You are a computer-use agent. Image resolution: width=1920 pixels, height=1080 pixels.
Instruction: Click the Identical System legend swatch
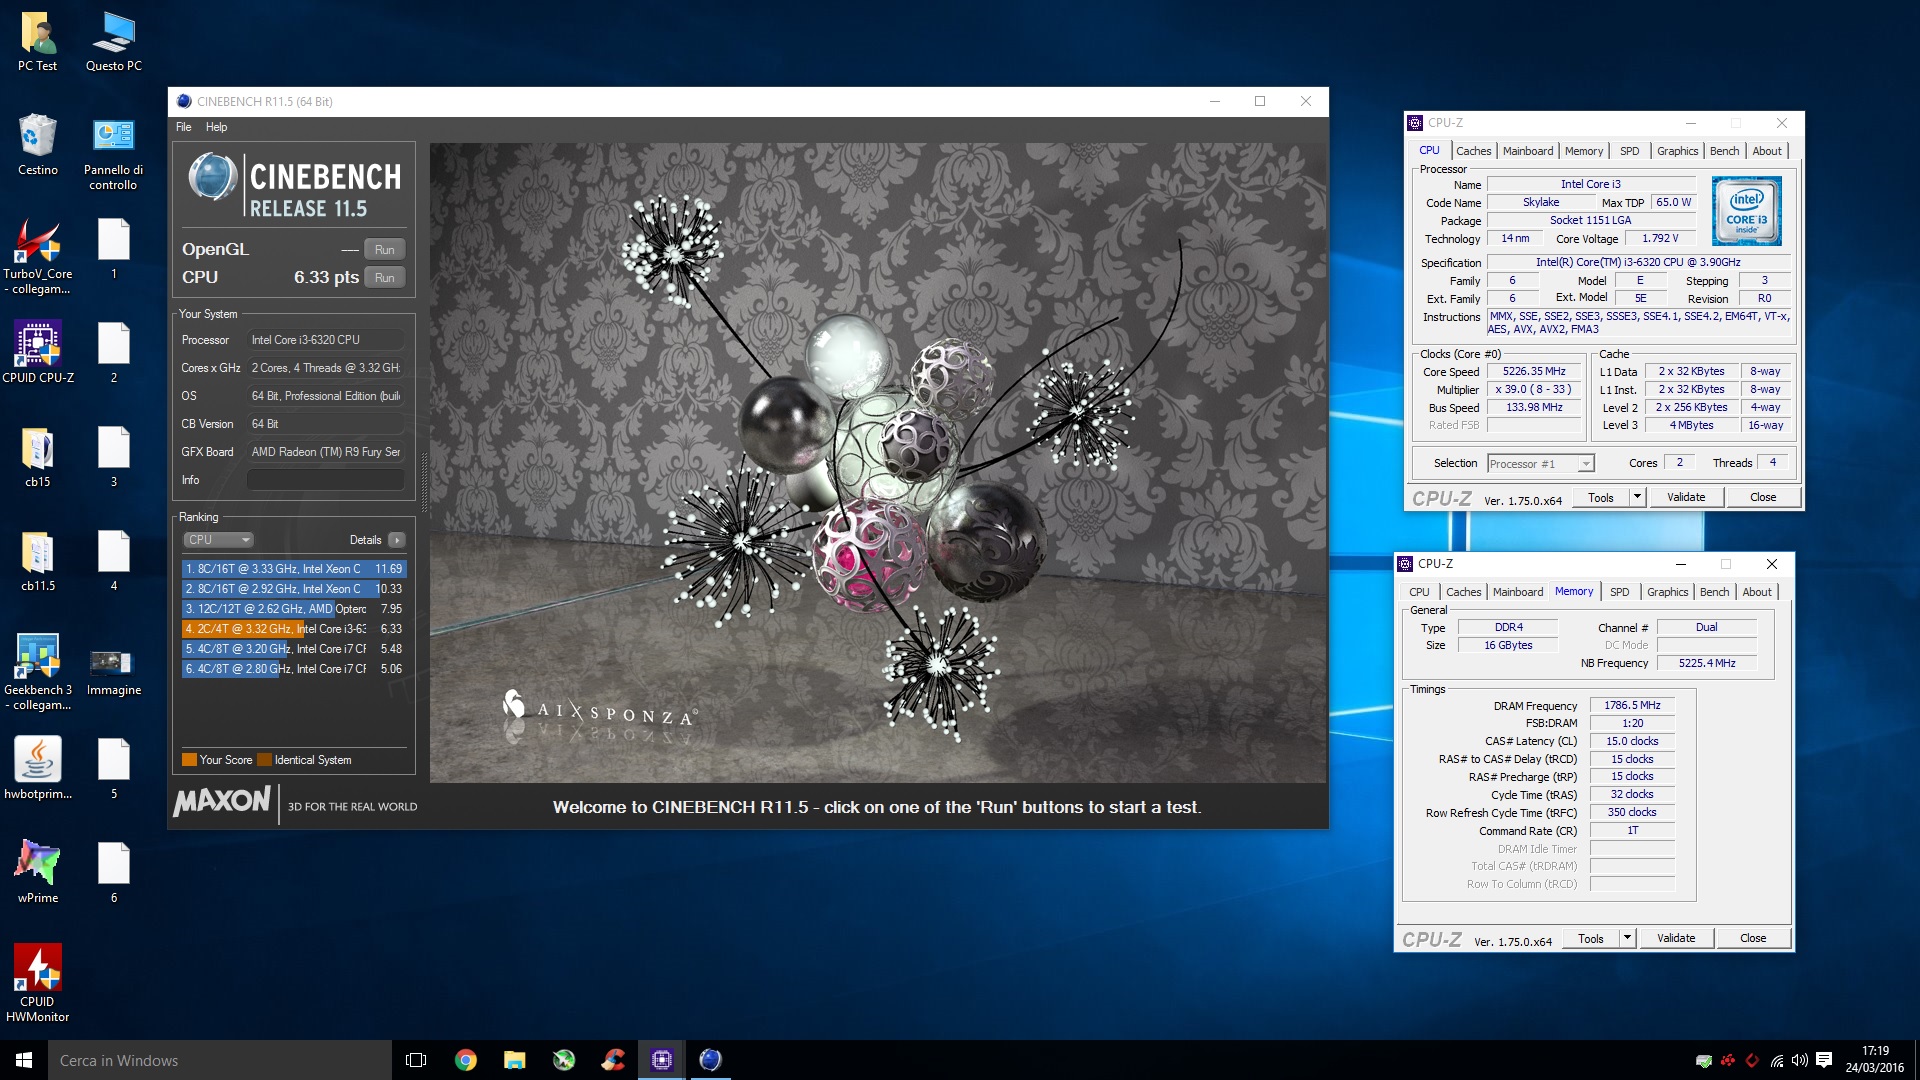(265, 760)
